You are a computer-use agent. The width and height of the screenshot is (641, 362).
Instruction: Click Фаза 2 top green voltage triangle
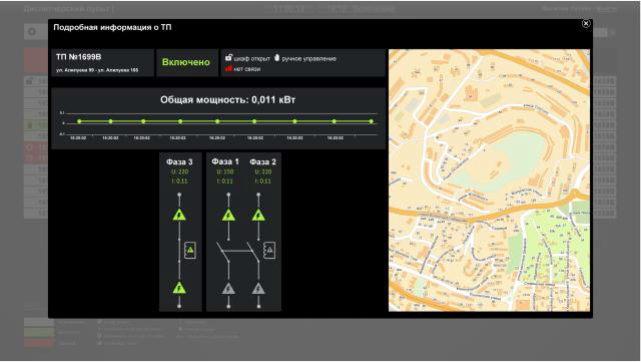258,215
